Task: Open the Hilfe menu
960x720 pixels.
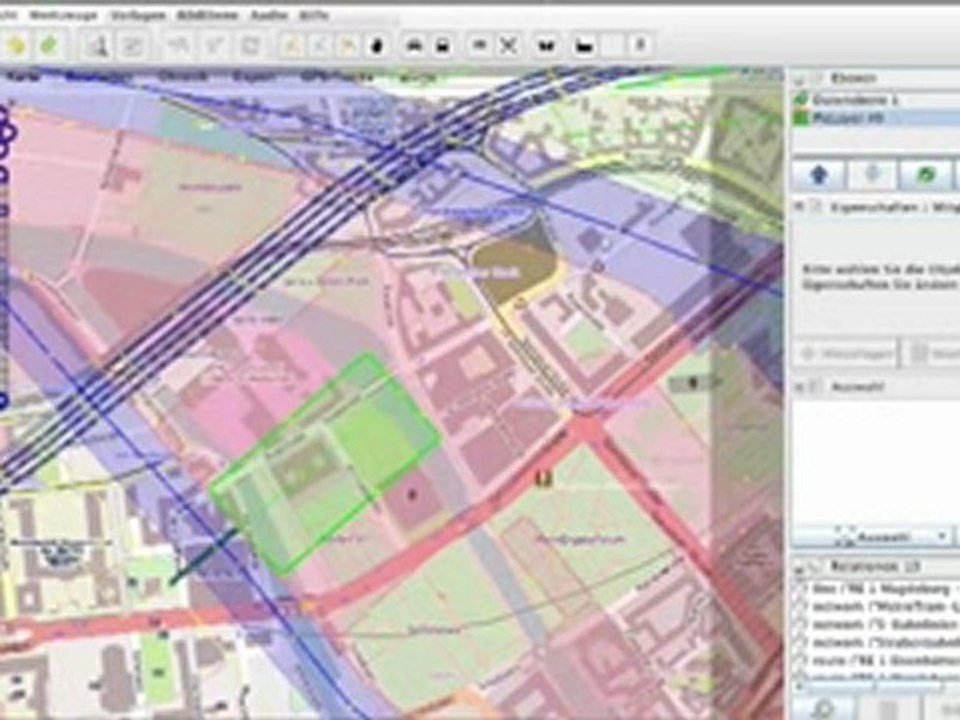Action: 314,15
